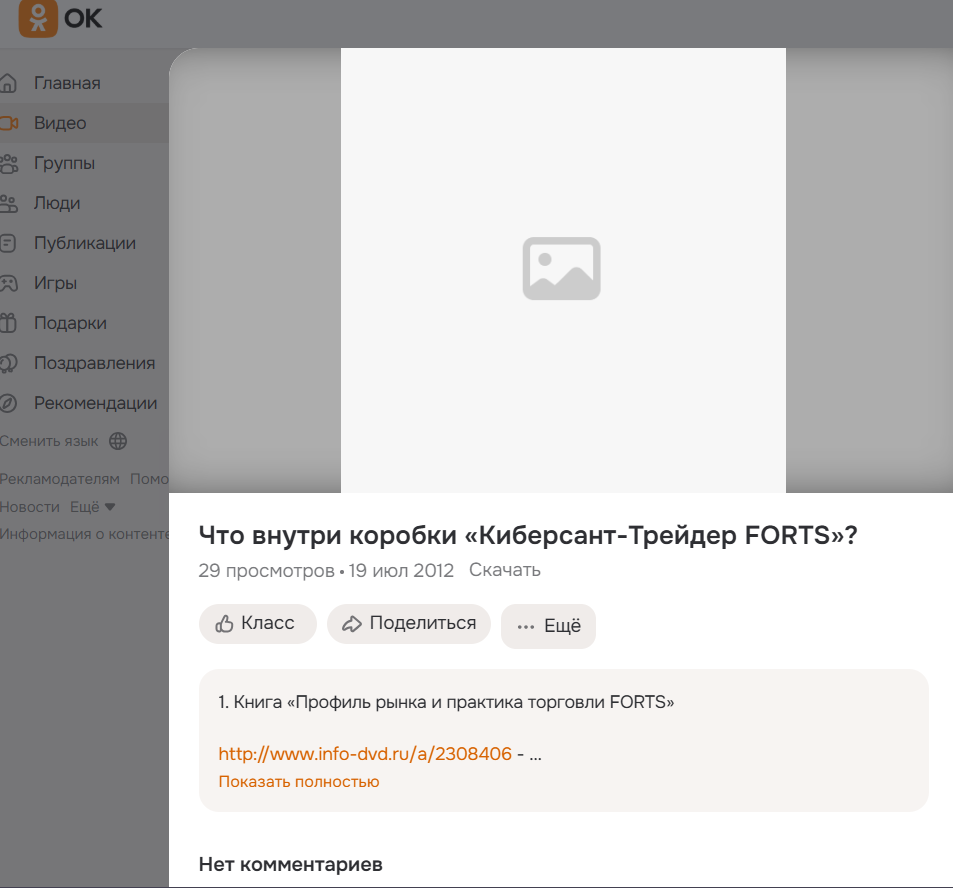Click the gamepad icon beside Игры

click(x=9, y=283)
